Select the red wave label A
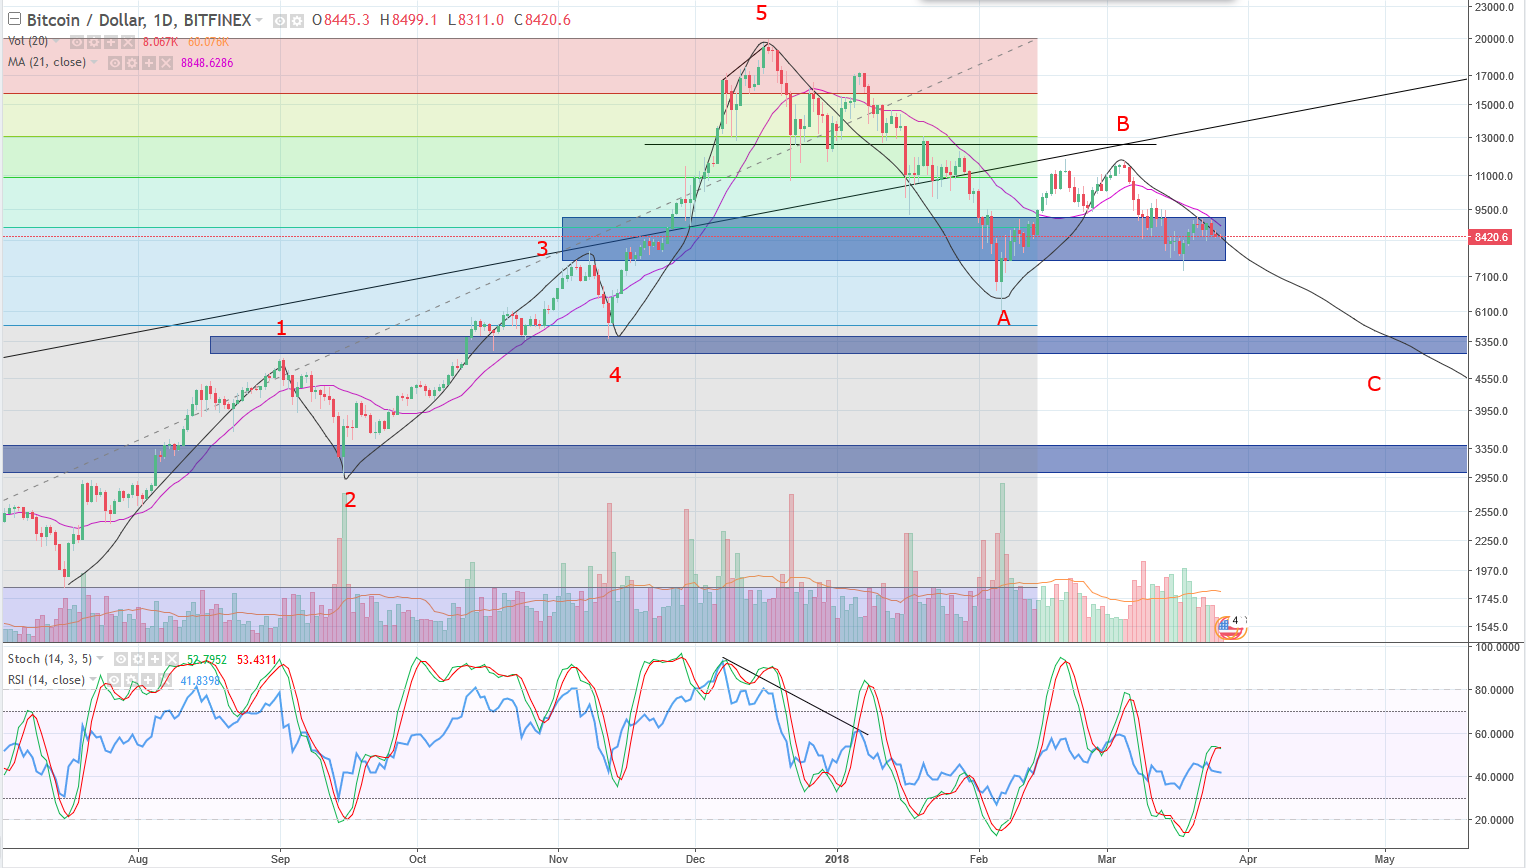Screen dimensions: 1526x868 [1003, 318]
